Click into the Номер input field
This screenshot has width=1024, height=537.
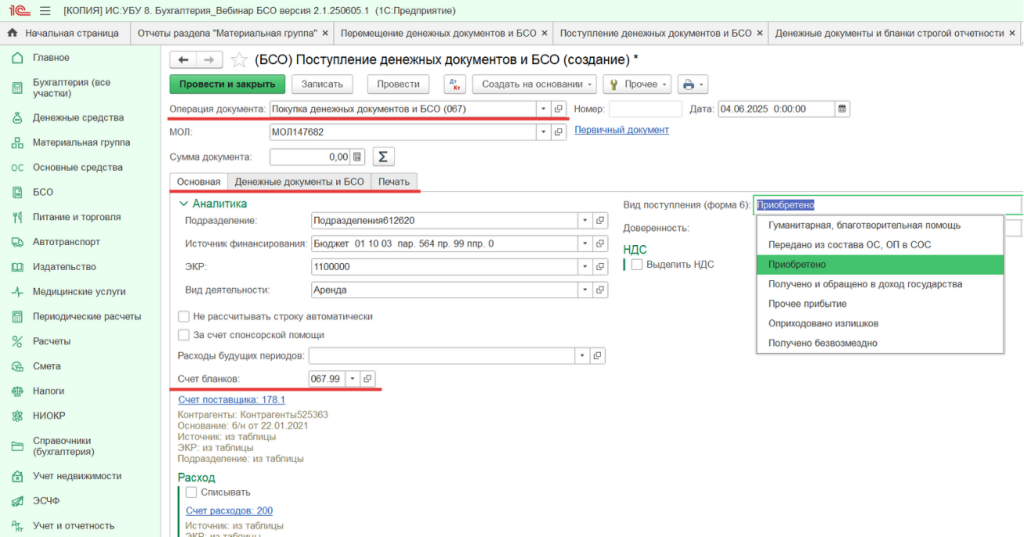(x=645, y=109)
